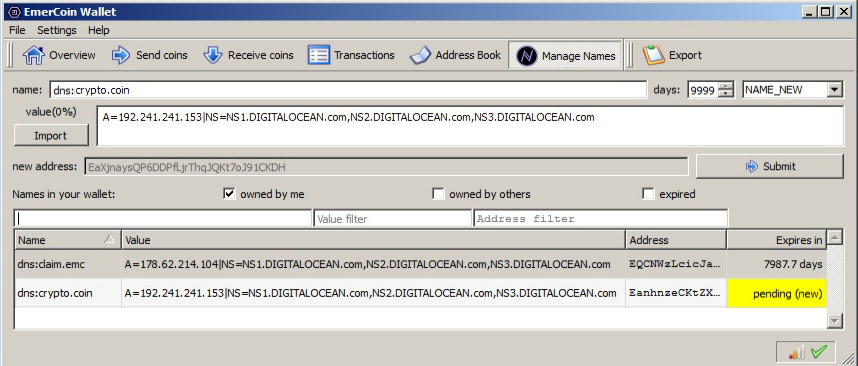Click the EanhnzeCKtZX address cell
This screenshot has width=858, height=366.
[675, 293]
